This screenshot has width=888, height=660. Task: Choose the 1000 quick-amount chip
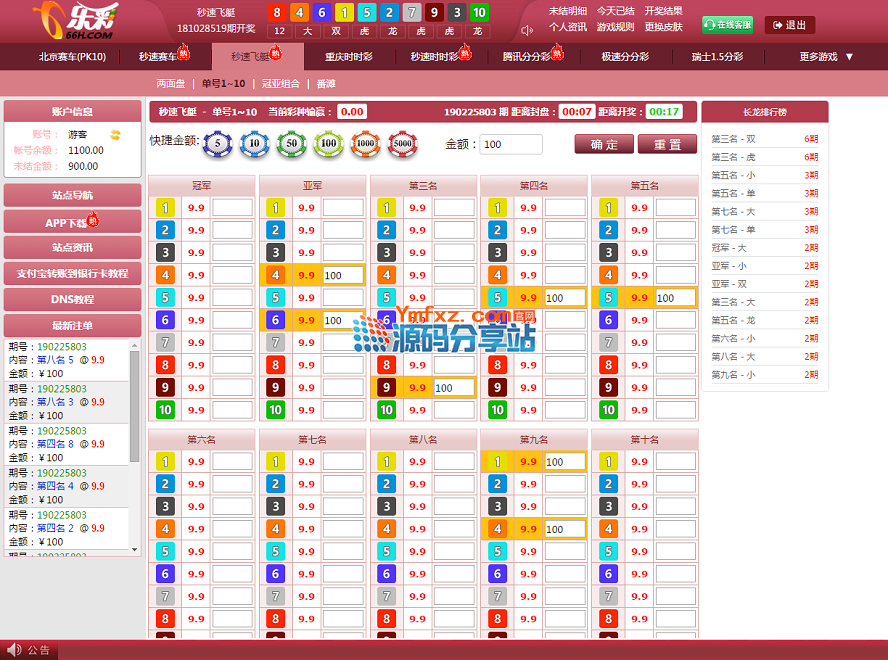tap(365, 144)
